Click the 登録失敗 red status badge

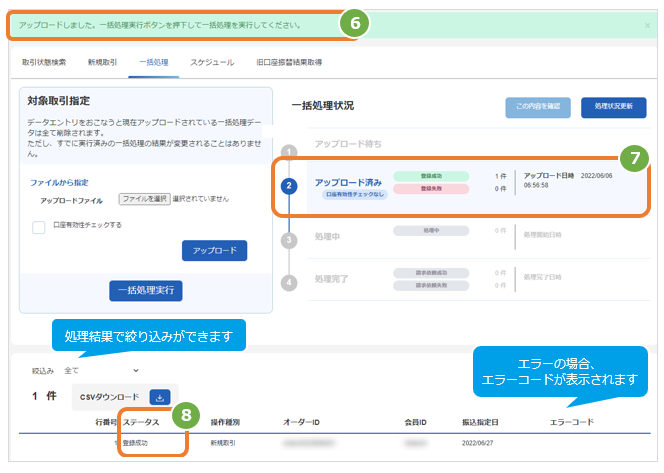click(x=431, y=188)
